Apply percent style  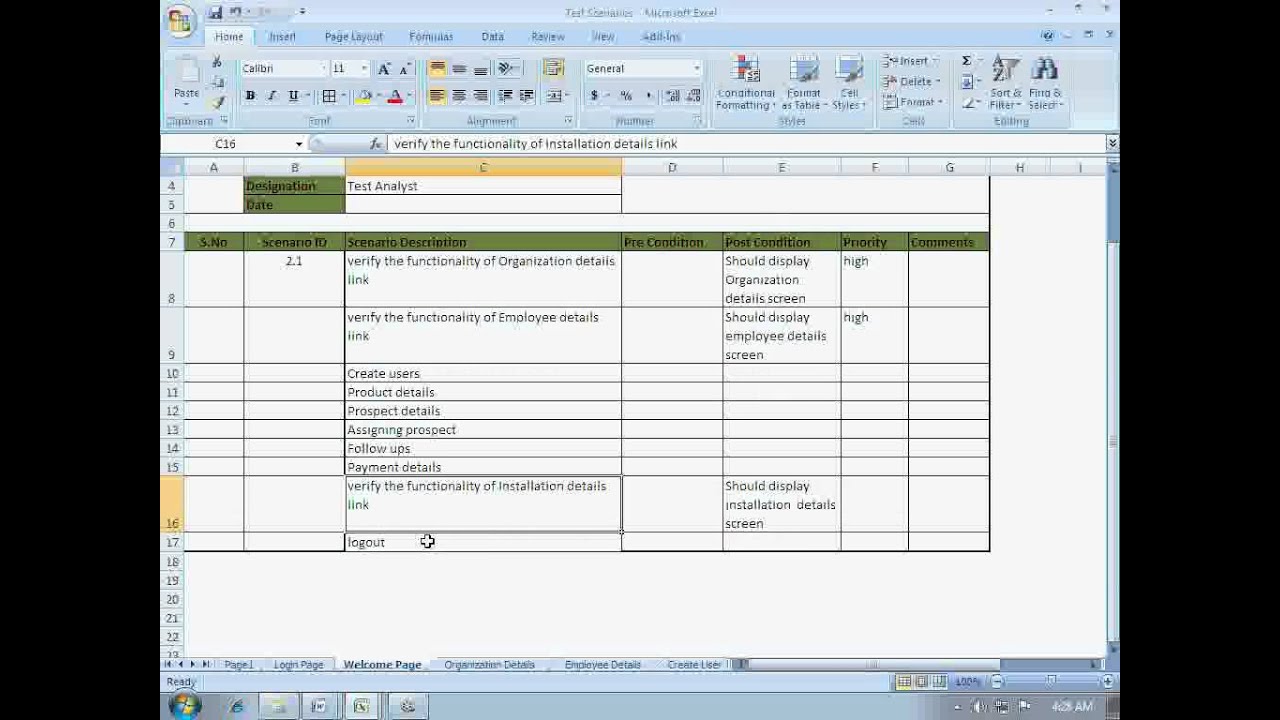[x=626, y=96]
